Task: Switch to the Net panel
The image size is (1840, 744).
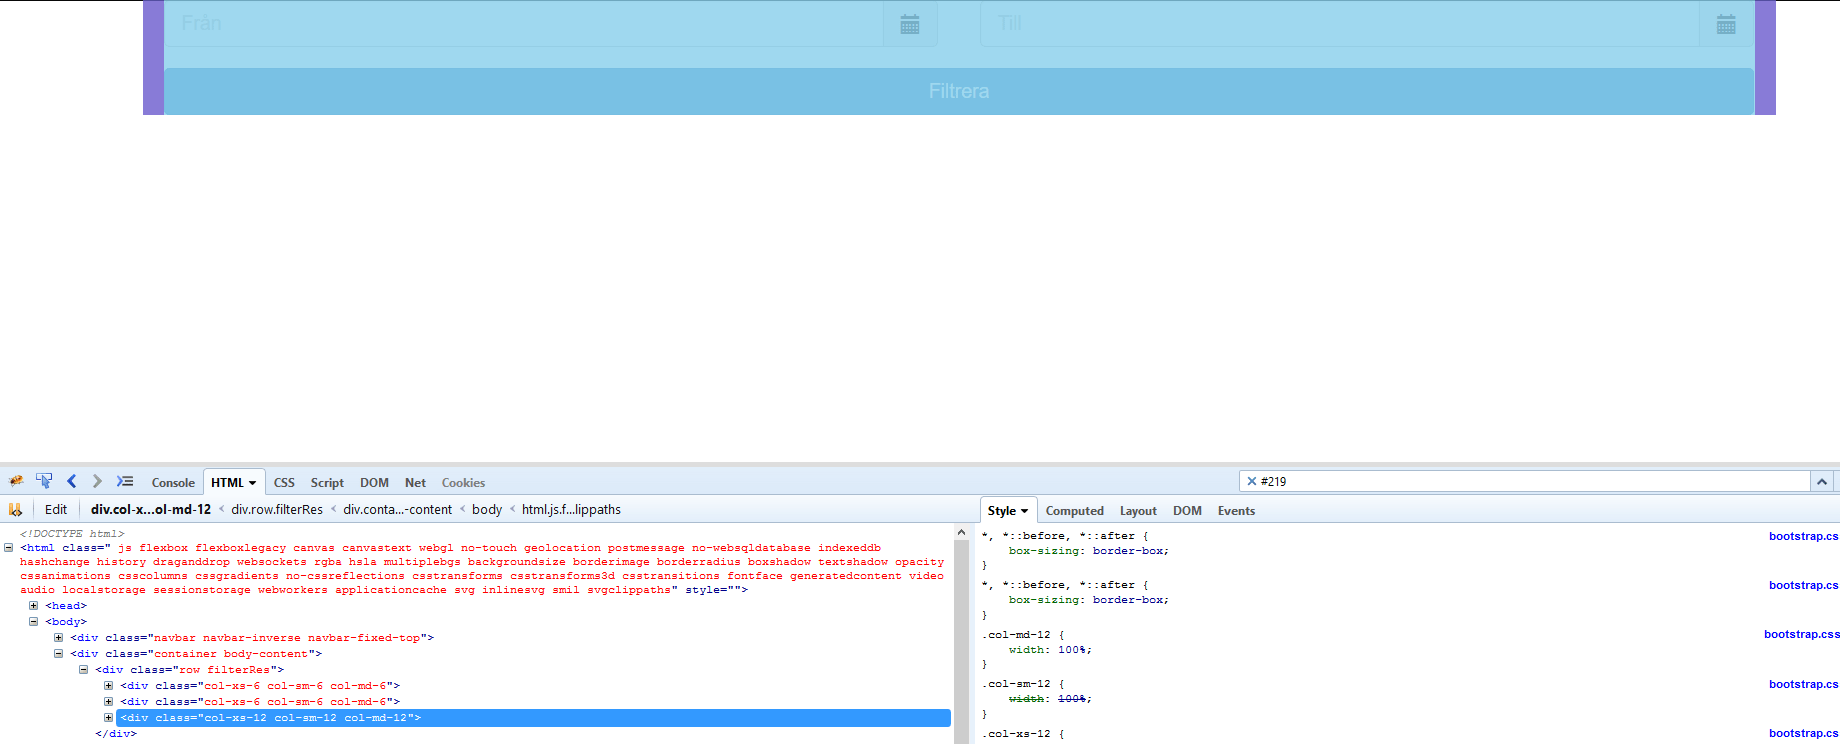Action: [x=415, y=482]
